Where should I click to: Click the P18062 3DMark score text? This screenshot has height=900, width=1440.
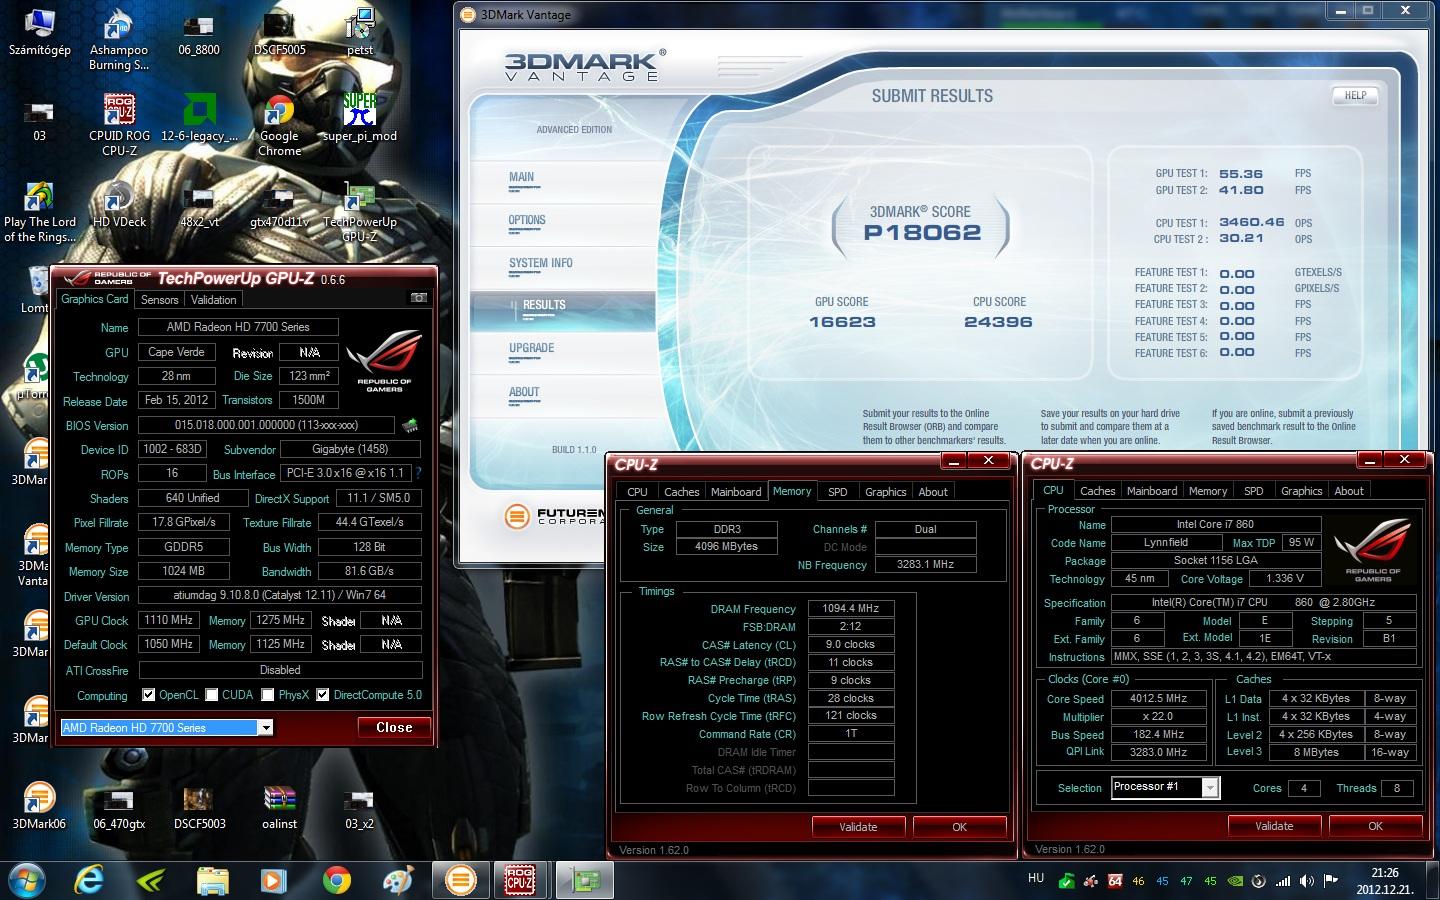click(922, 233)
